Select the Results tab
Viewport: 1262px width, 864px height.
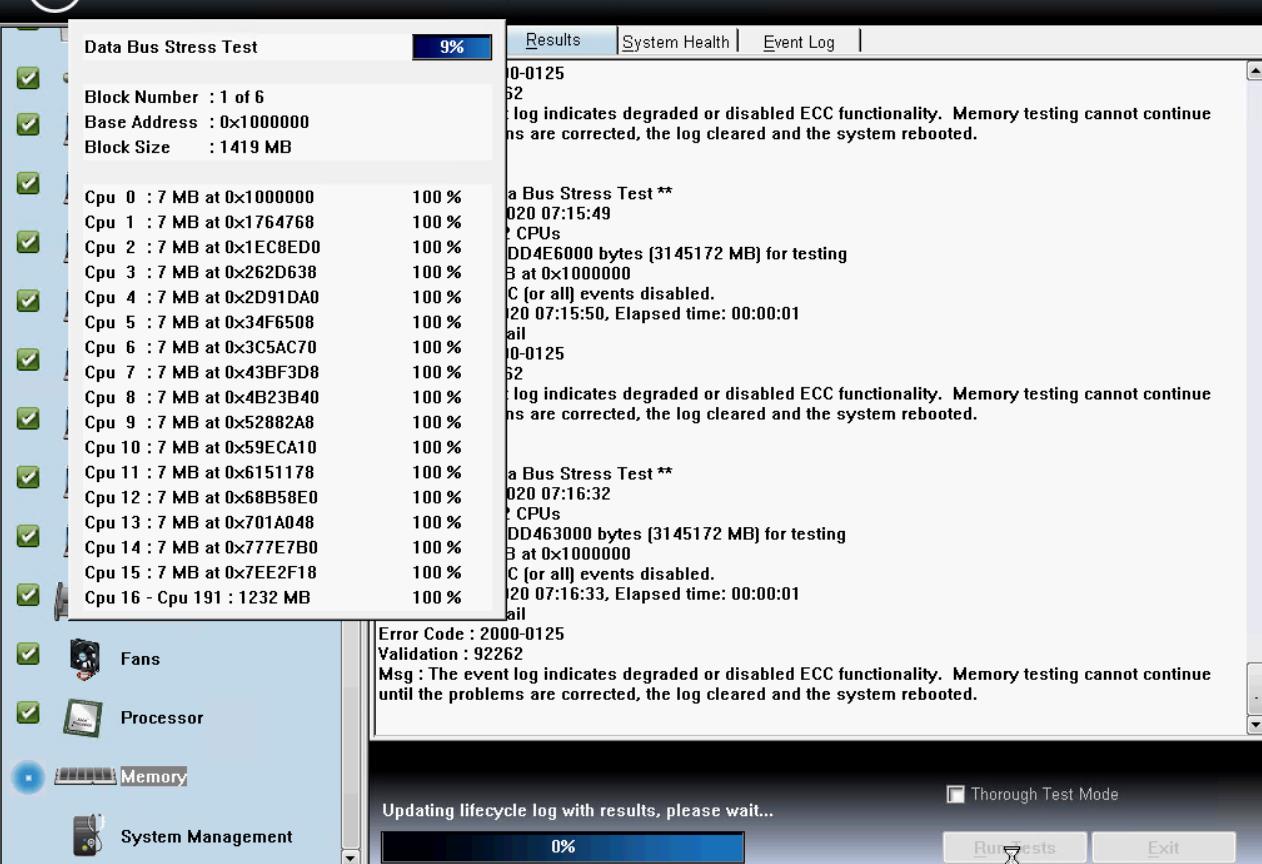555,40
